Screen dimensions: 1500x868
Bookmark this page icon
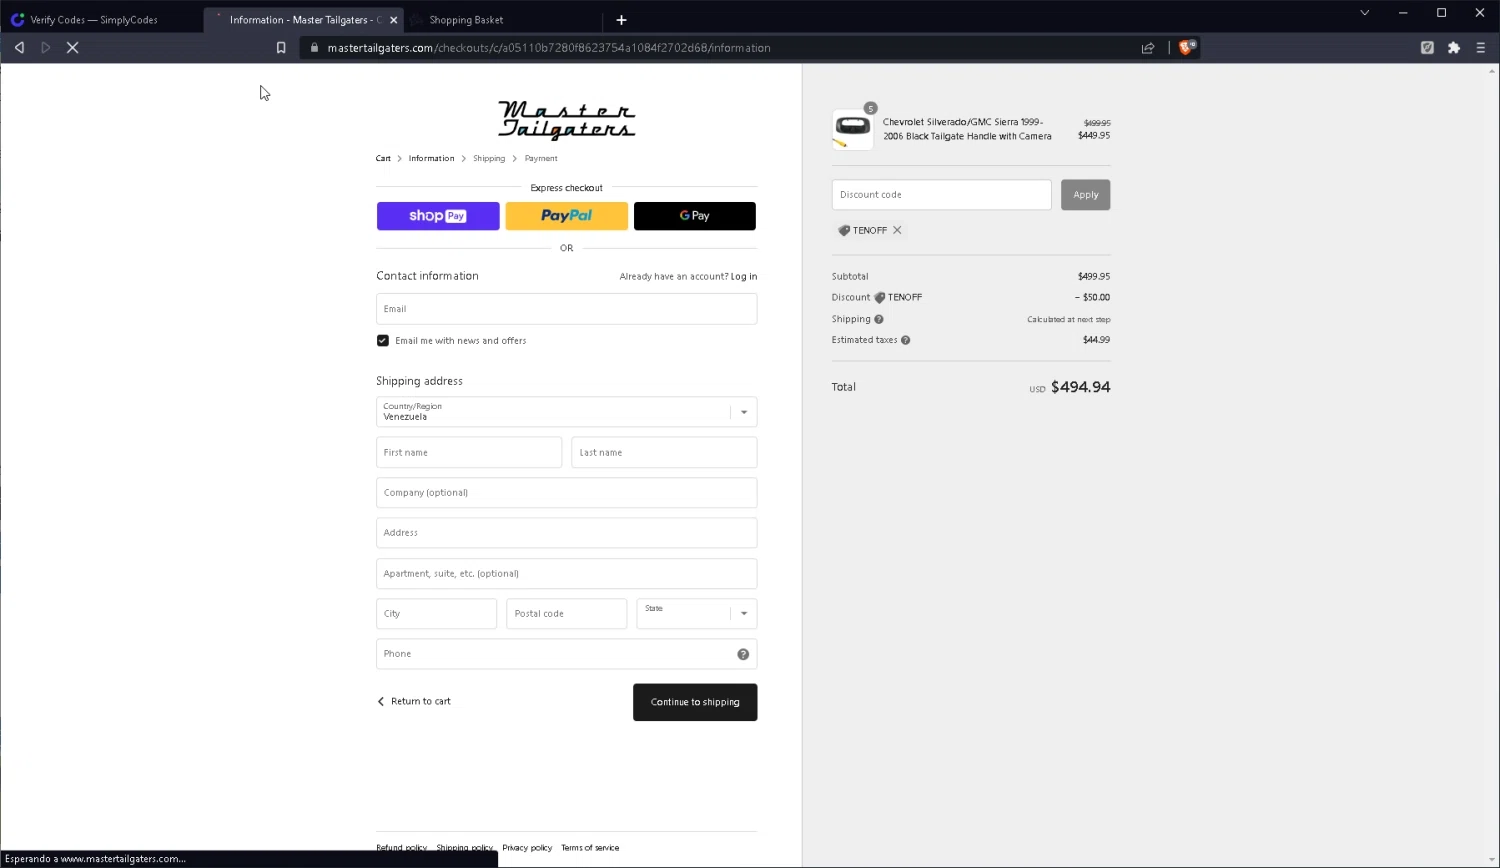(281, 47)
